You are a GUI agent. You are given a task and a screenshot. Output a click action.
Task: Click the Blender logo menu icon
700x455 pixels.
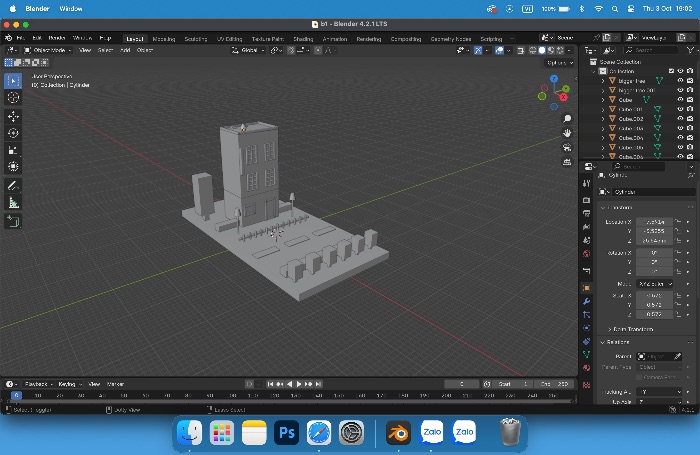tap(8, 38)
